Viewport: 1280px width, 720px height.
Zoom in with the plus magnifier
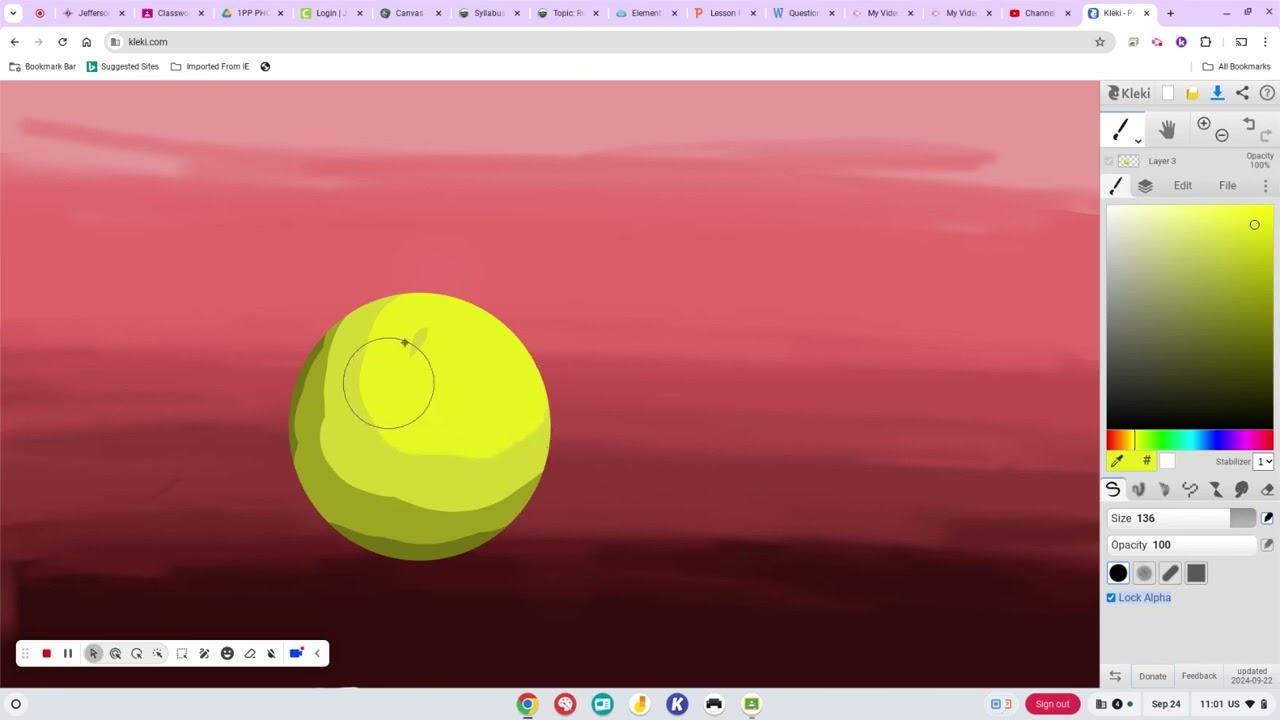coord(1204,123)
